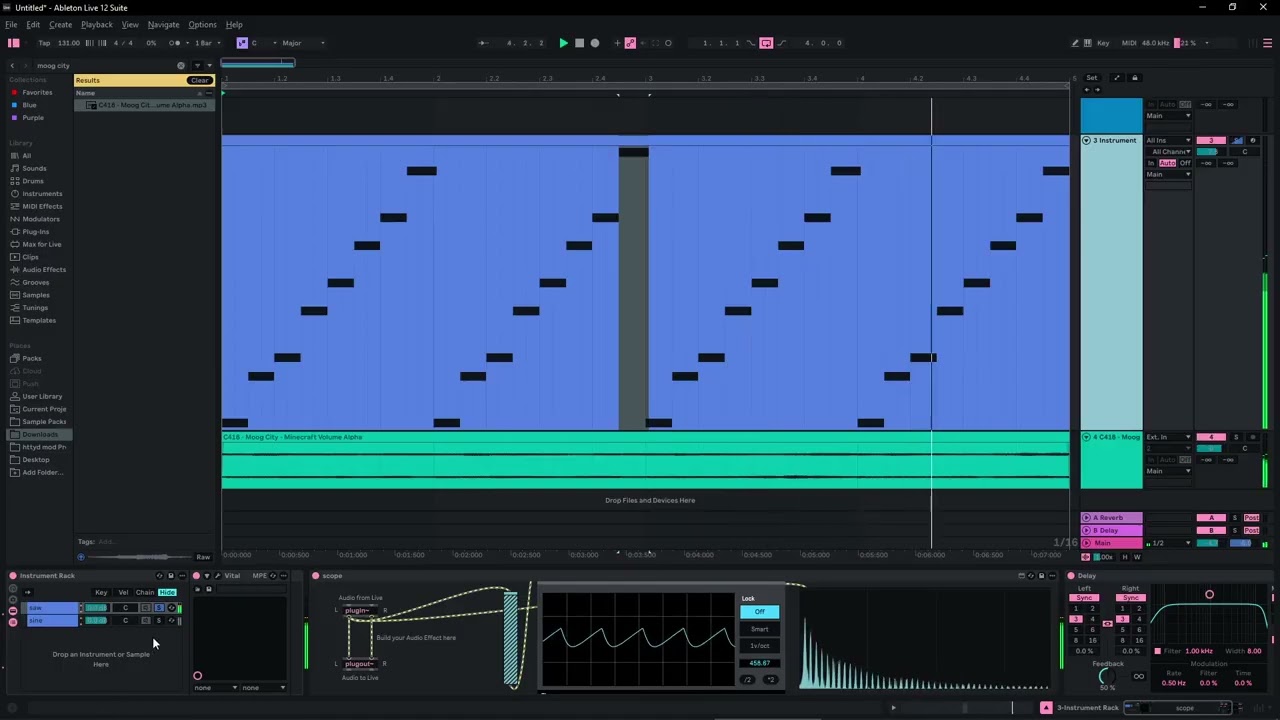Click the tempo value 131.00

tap(69, 43)
